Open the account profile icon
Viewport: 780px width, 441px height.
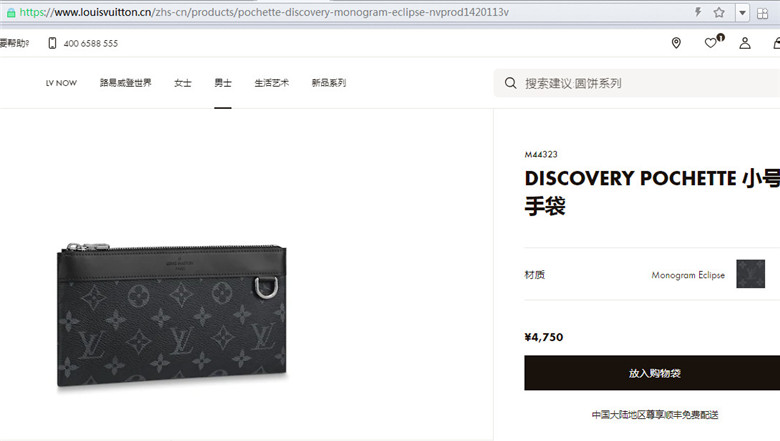745,43
